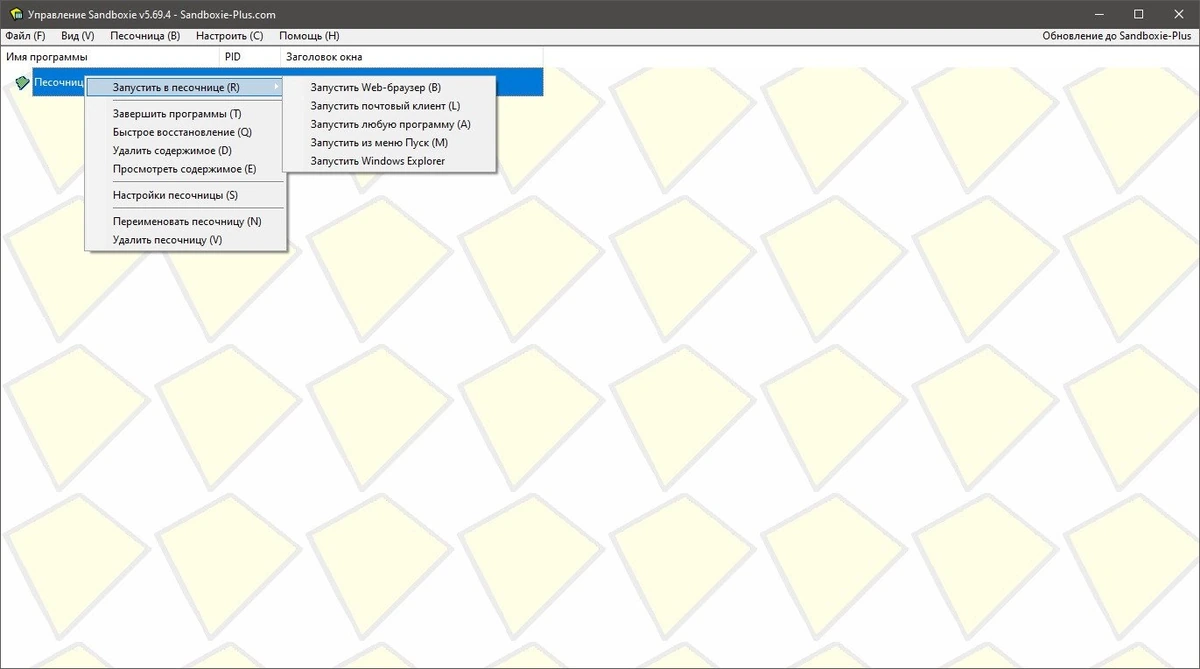This screenshot has height=669, width=1200.
Task: Select Просмотреть содержимое (E)
Action: pos(186,169)
